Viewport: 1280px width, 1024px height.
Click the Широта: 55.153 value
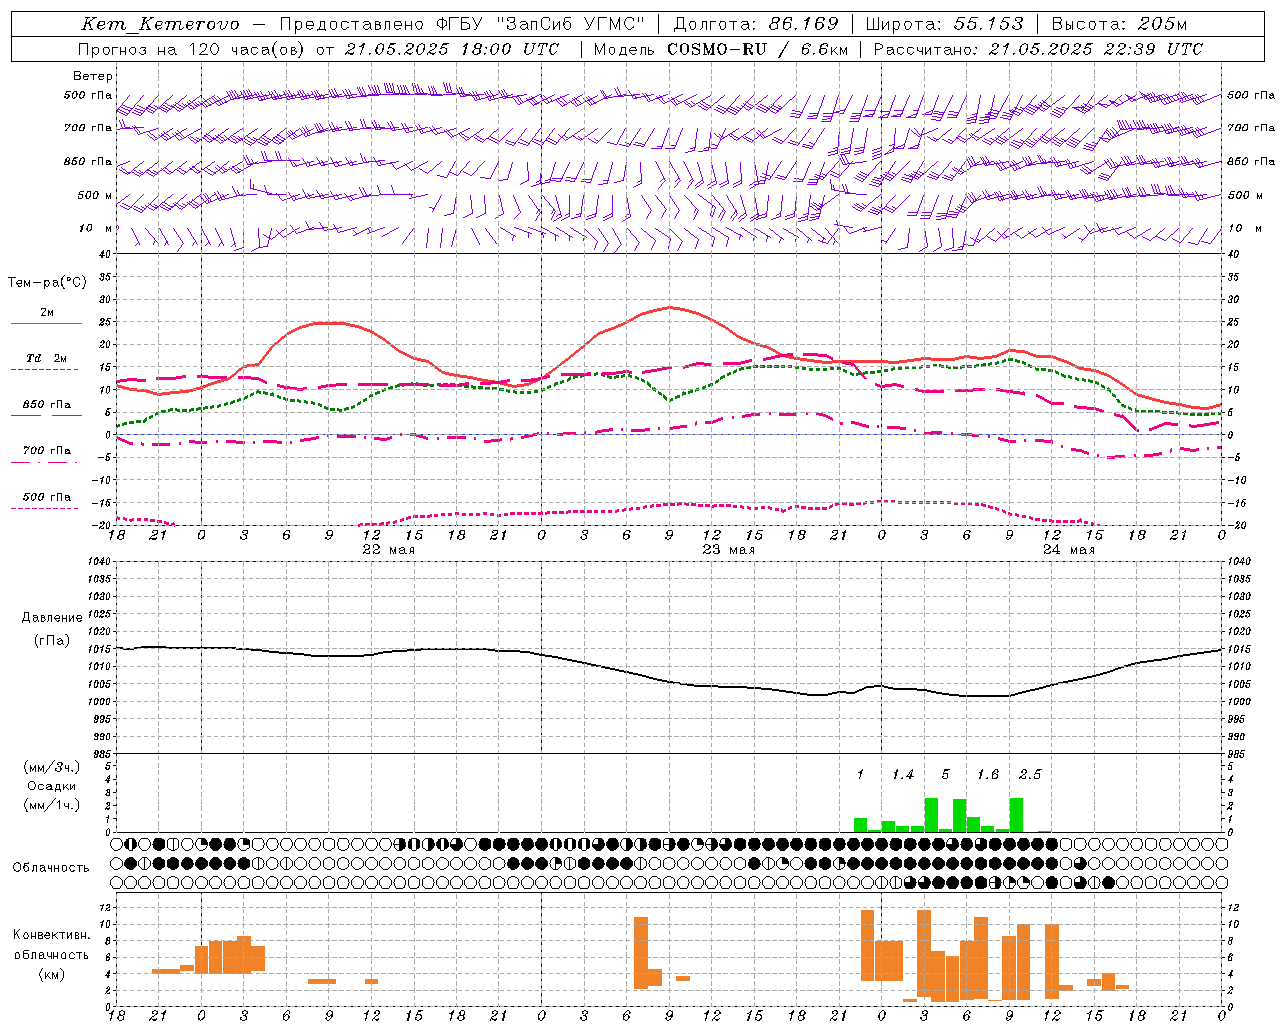(945, 24)
